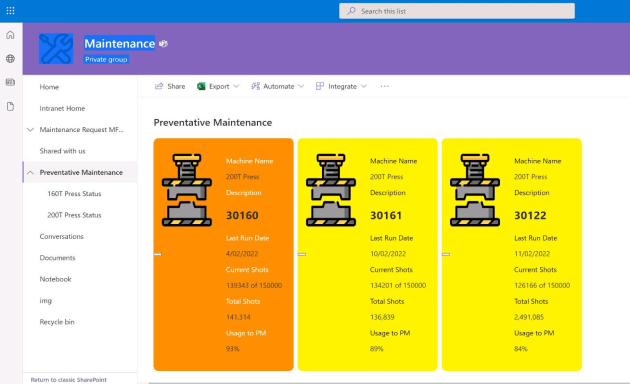Open My files page icon in left rail
The height and width of the screenshot is (384, 630).
pyautogui.click(x=10, y=106)
